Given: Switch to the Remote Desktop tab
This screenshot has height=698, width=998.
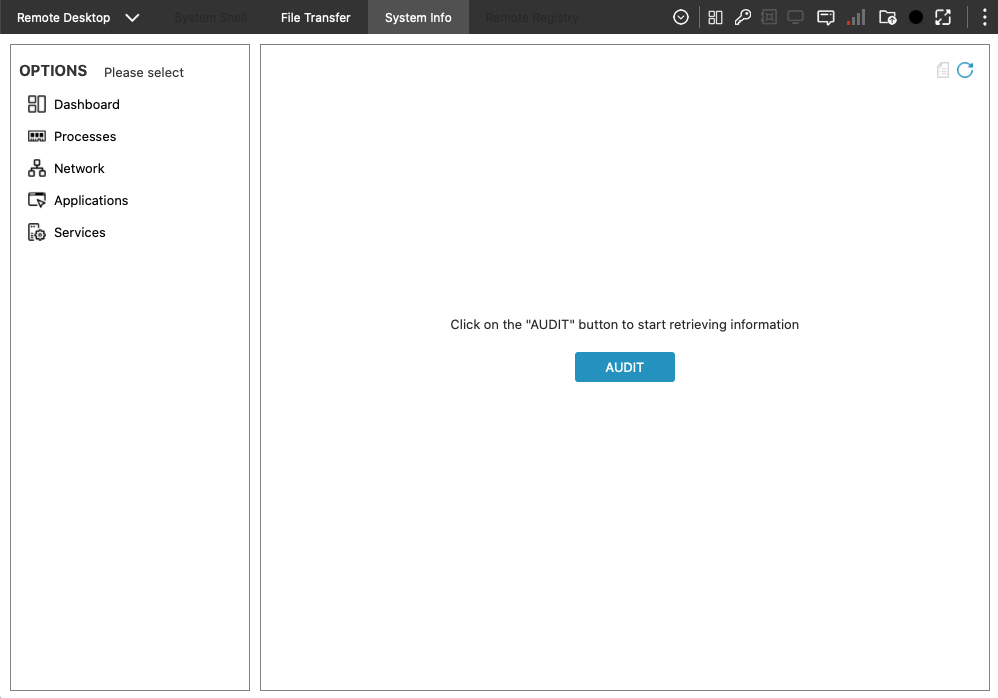Looking at the screenshot, I should click(64, 18).
